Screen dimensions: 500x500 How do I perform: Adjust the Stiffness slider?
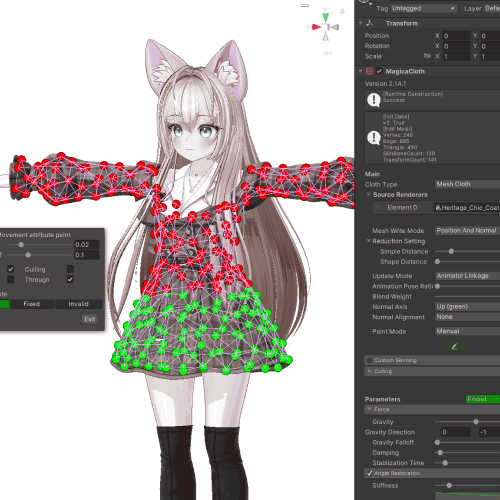(467, 485)
